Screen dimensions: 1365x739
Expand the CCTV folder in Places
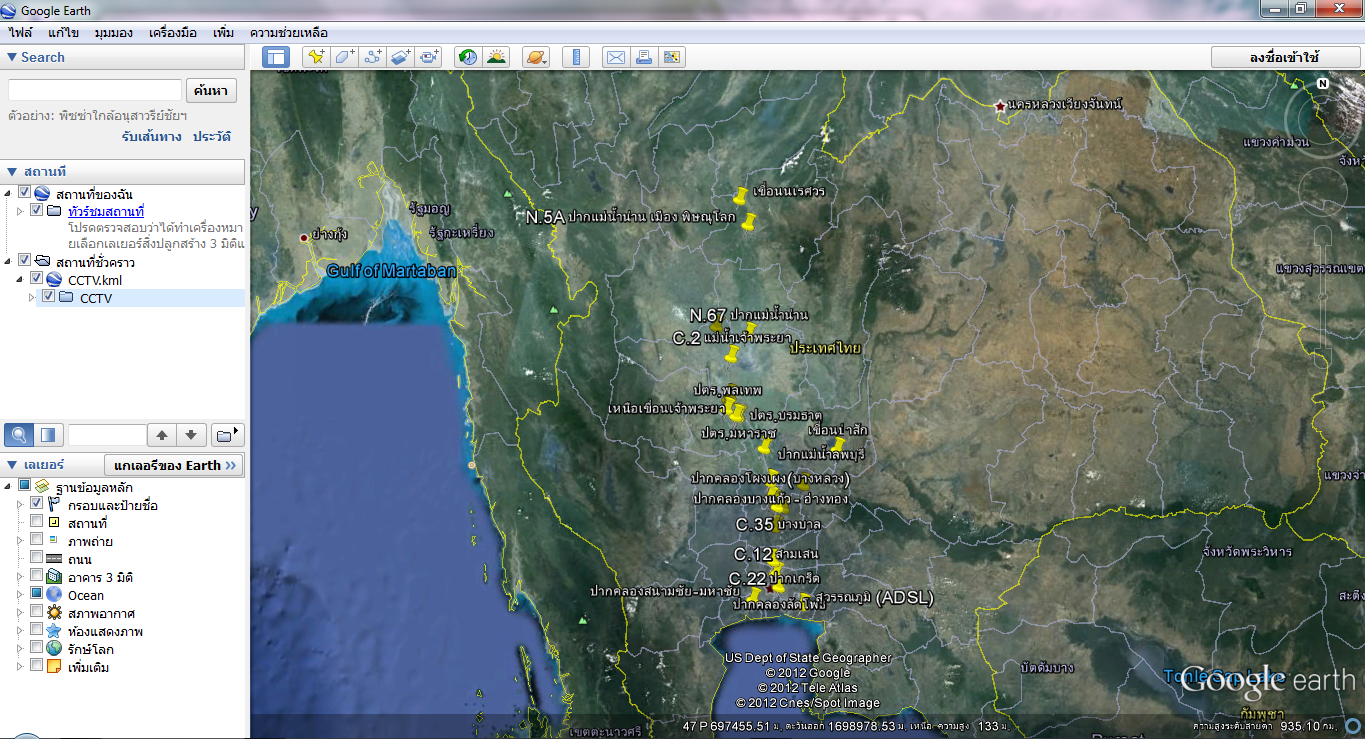31,297
